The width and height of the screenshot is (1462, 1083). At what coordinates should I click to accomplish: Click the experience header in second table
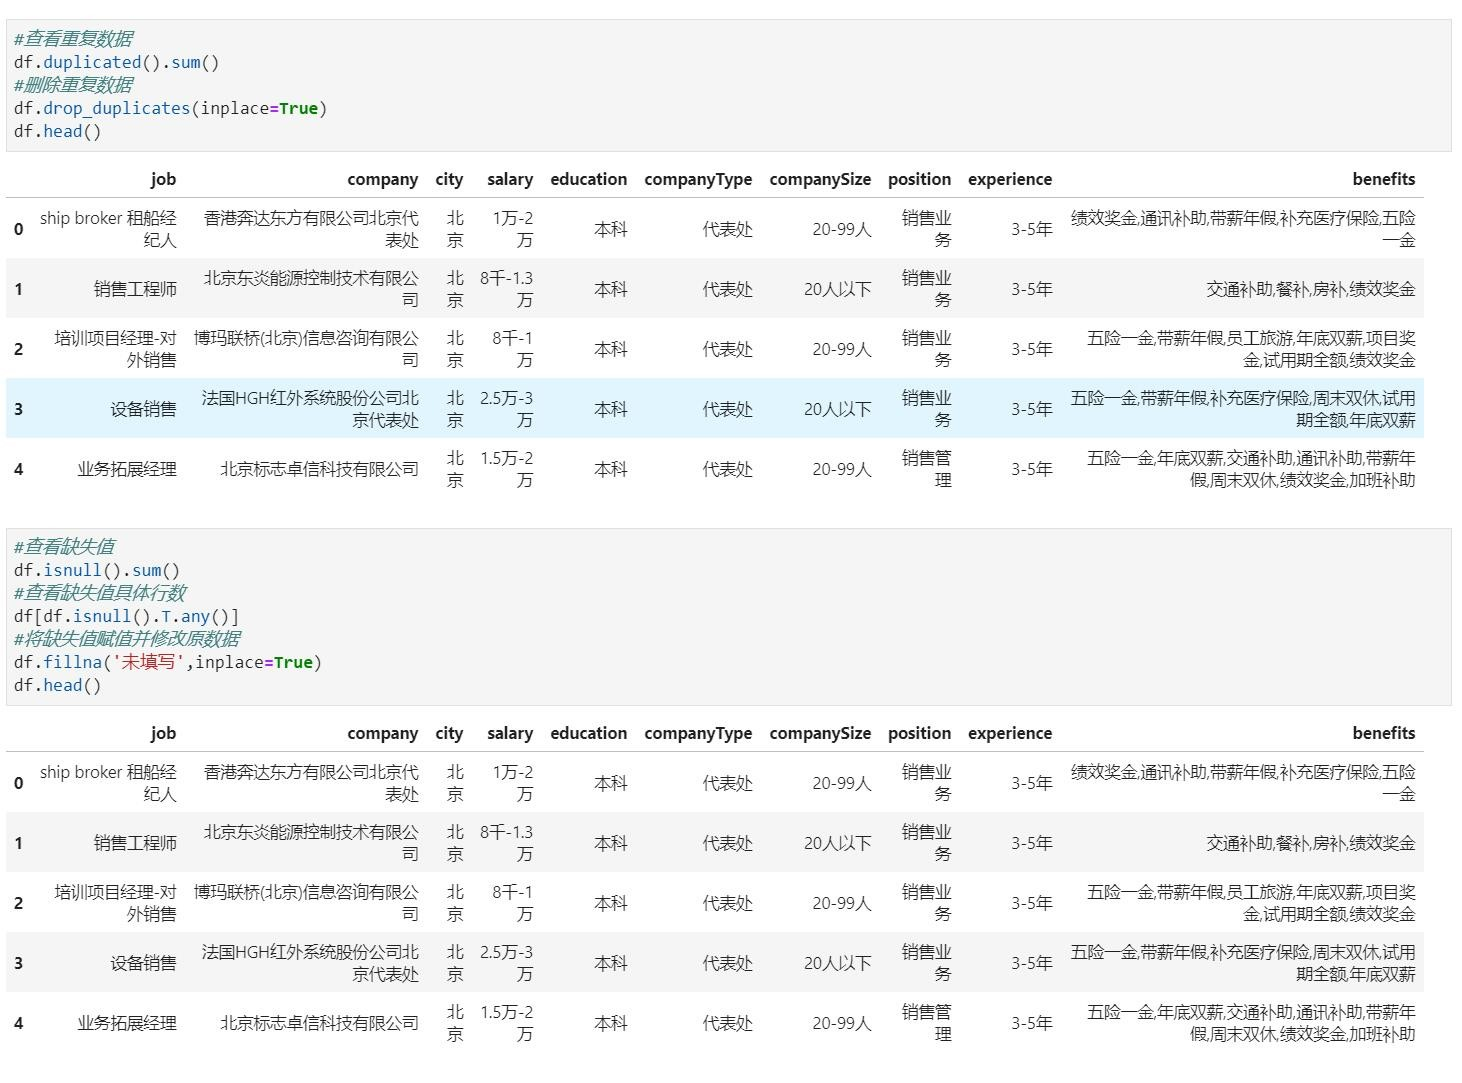pyautogui.click(x=1009, y=733)
